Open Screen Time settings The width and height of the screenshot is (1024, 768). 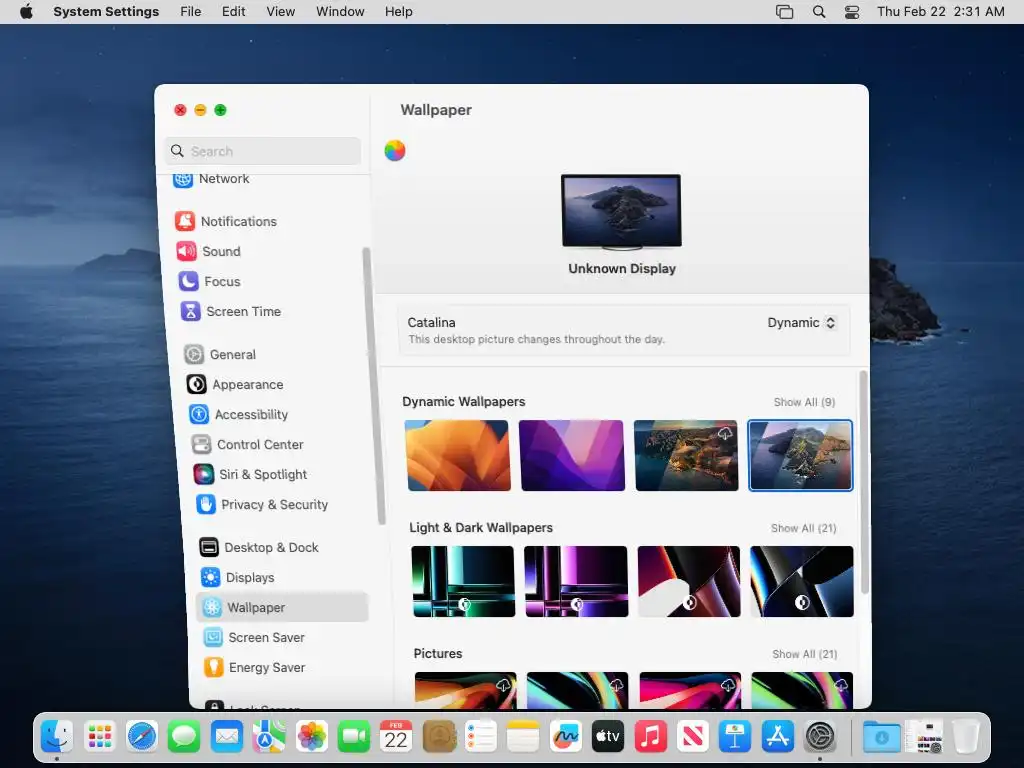[x=231, y=312]
